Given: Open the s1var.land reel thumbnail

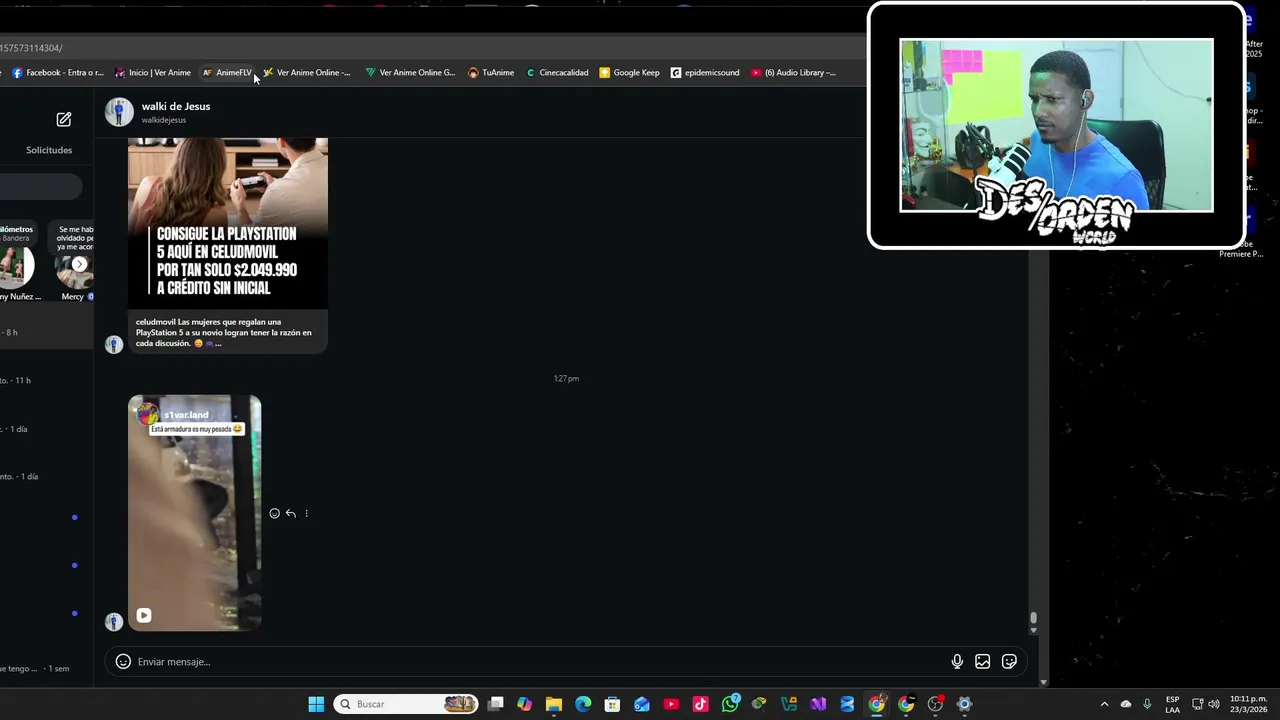Looking at the screenshot, I should click(195, 513).
